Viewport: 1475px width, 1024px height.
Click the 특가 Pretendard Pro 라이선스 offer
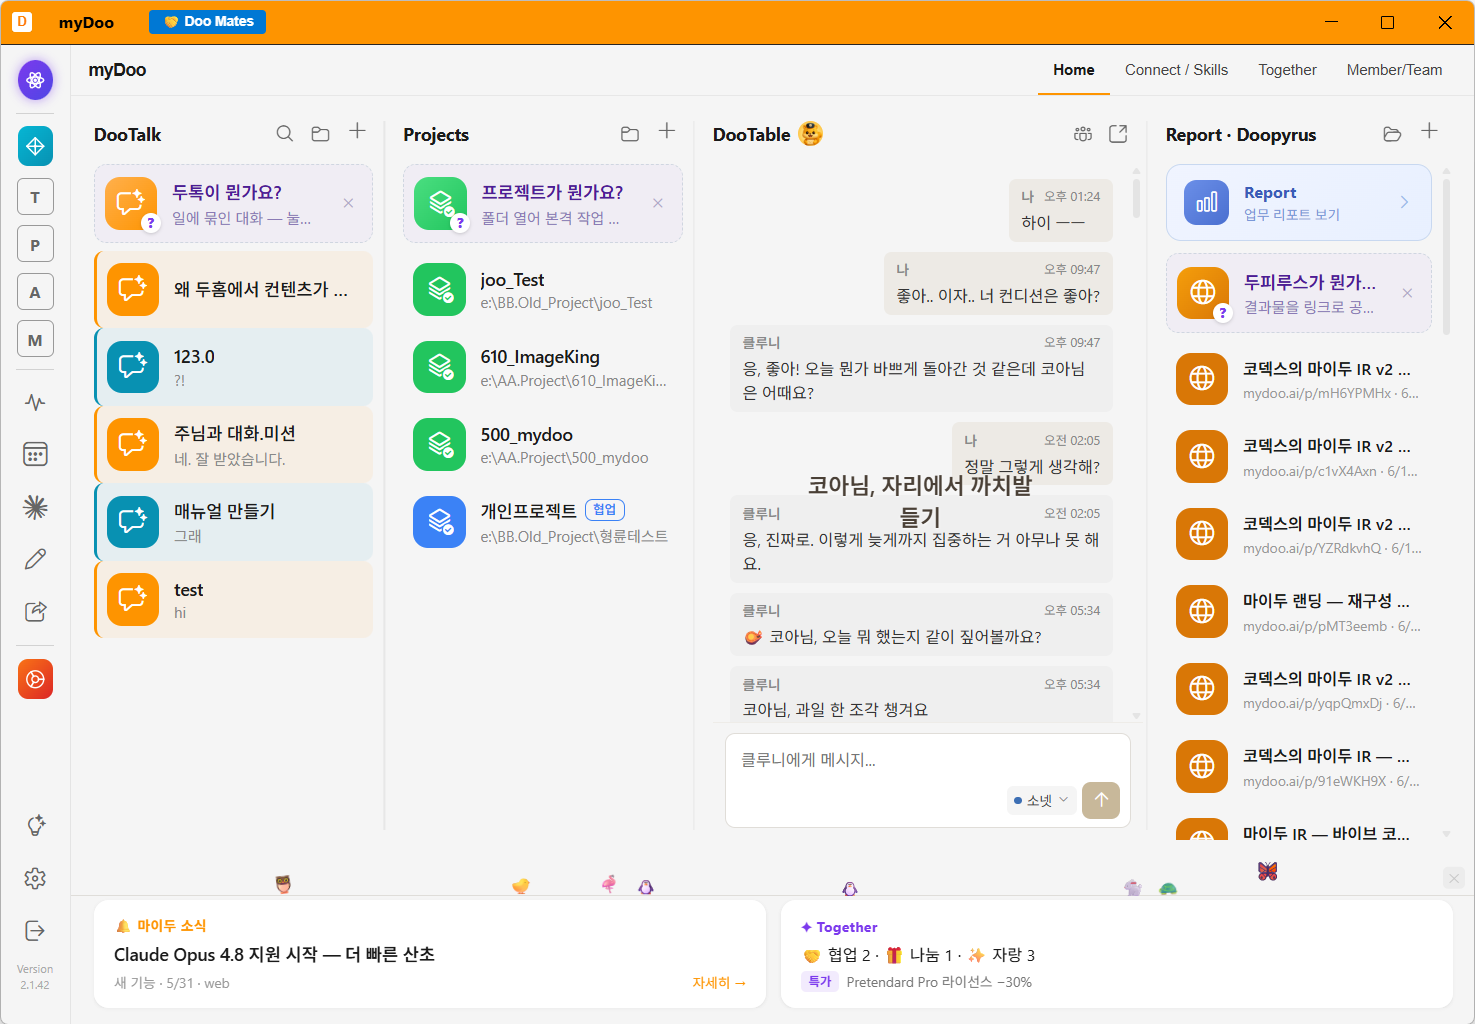[x=916, y=982]
